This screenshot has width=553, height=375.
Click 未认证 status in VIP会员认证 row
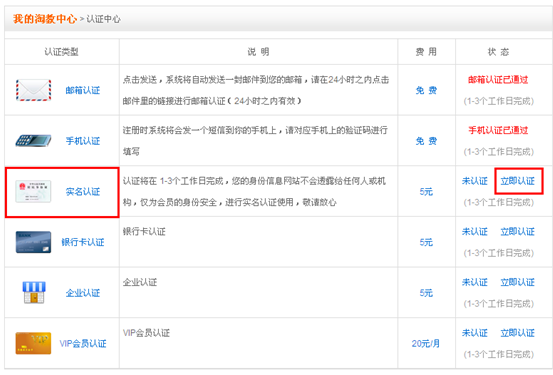(475, 333)
